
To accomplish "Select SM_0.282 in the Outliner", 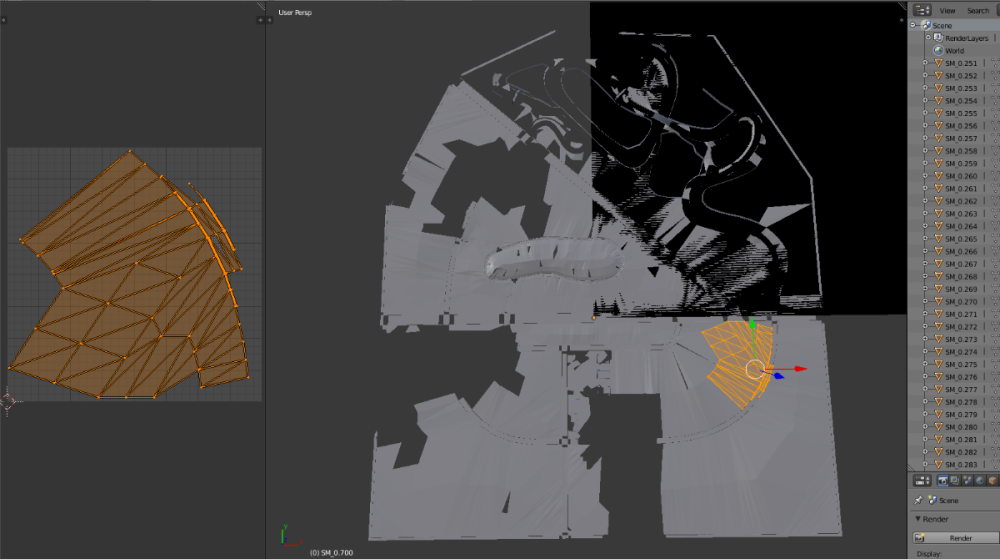I will tap(961, 453).
